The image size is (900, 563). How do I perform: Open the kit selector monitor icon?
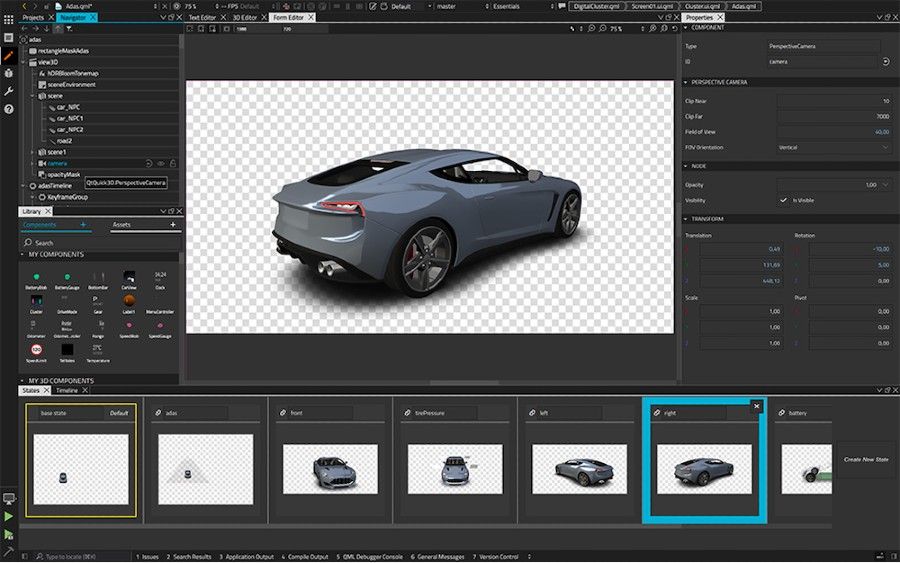tap(9, 498)
